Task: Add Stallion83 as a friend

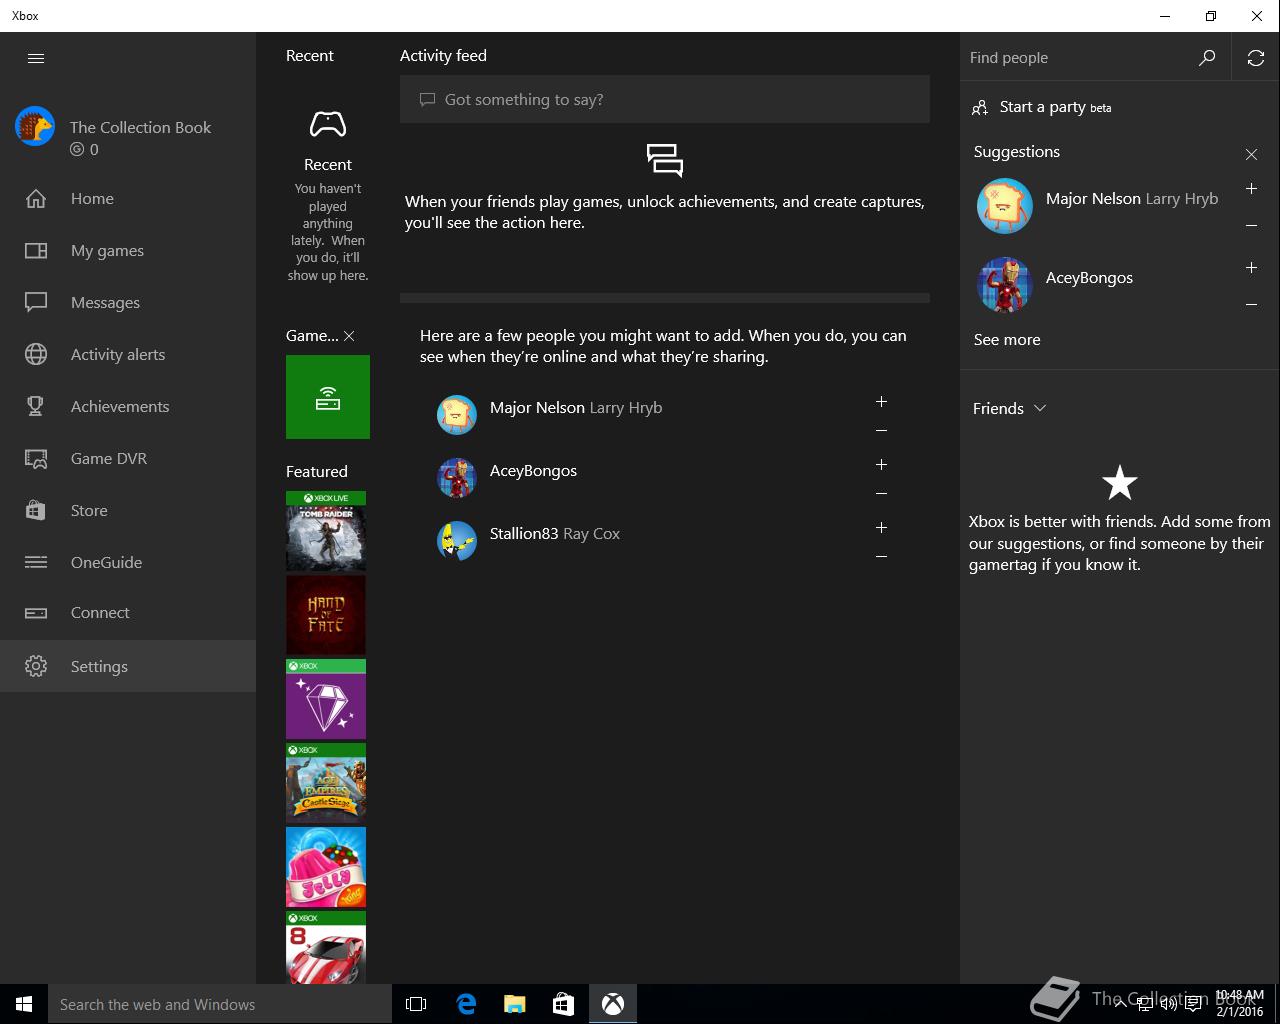Action: [881, 527]
